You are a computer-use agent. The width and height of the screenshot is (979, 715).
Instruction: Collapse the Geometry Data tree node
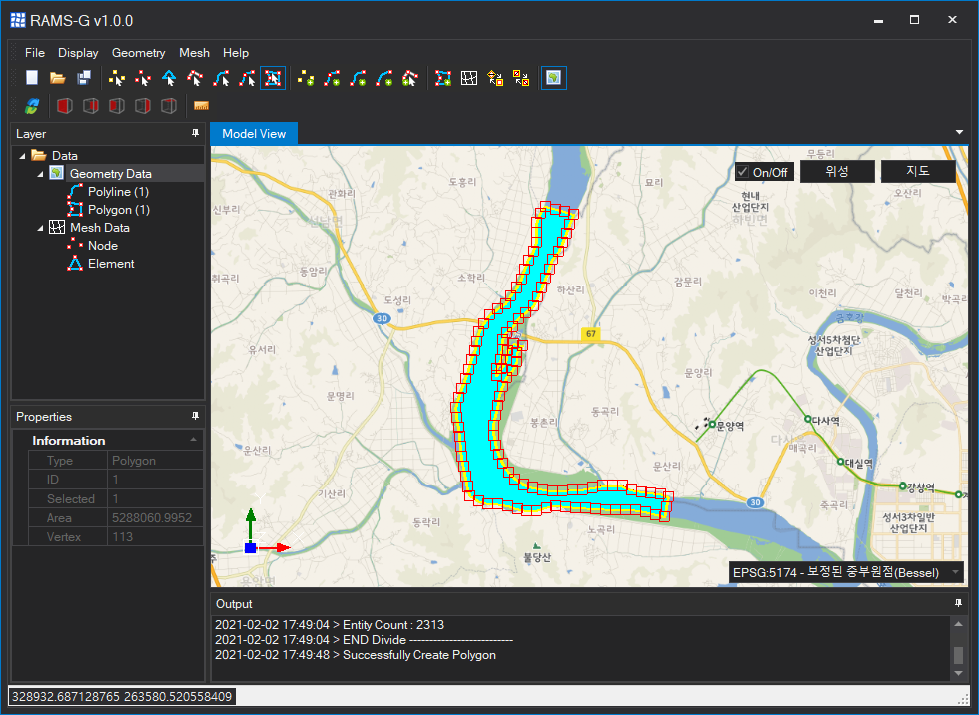41,174
